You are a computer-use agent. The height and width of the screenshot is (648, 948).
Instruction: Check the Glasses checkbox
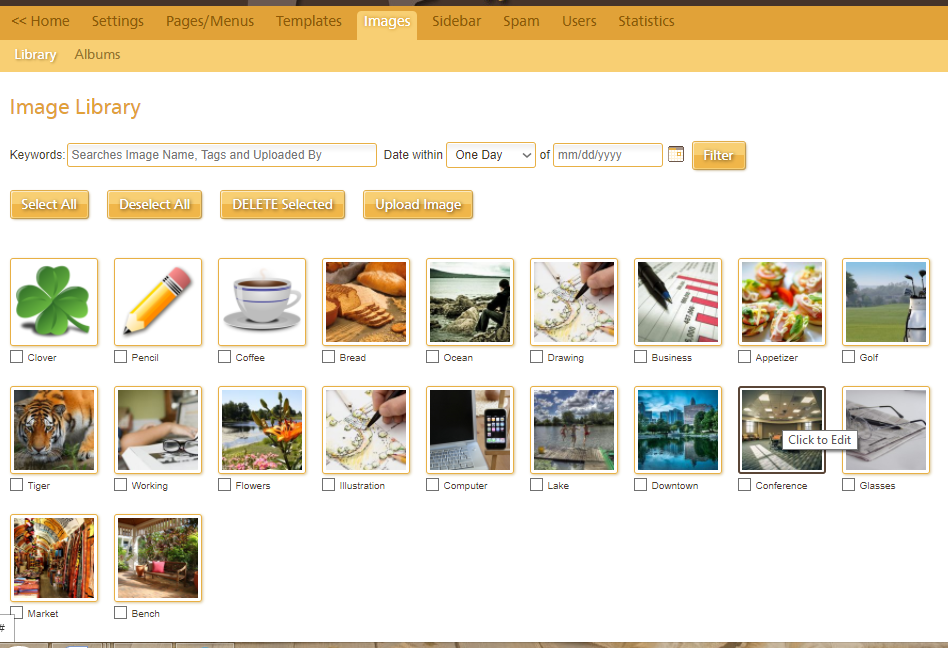[848, 485]
